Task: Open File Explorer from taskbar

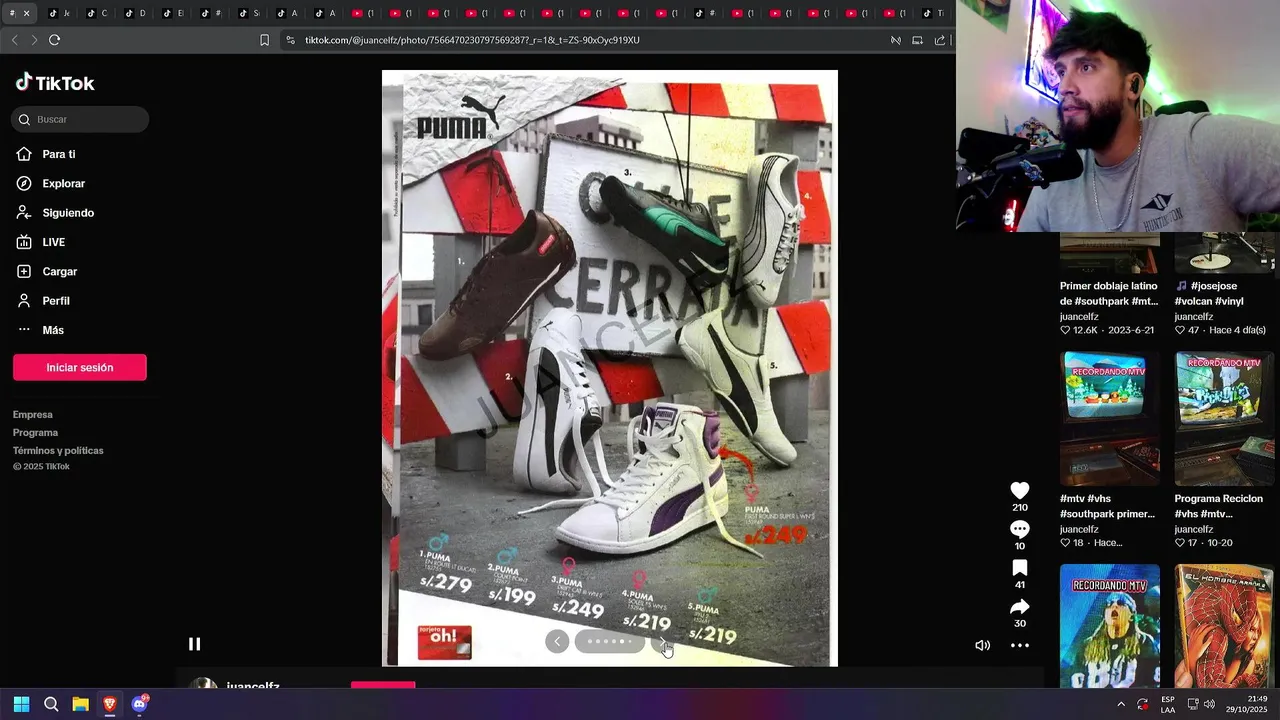Action: pyautogui.click(x=80, y=704)
